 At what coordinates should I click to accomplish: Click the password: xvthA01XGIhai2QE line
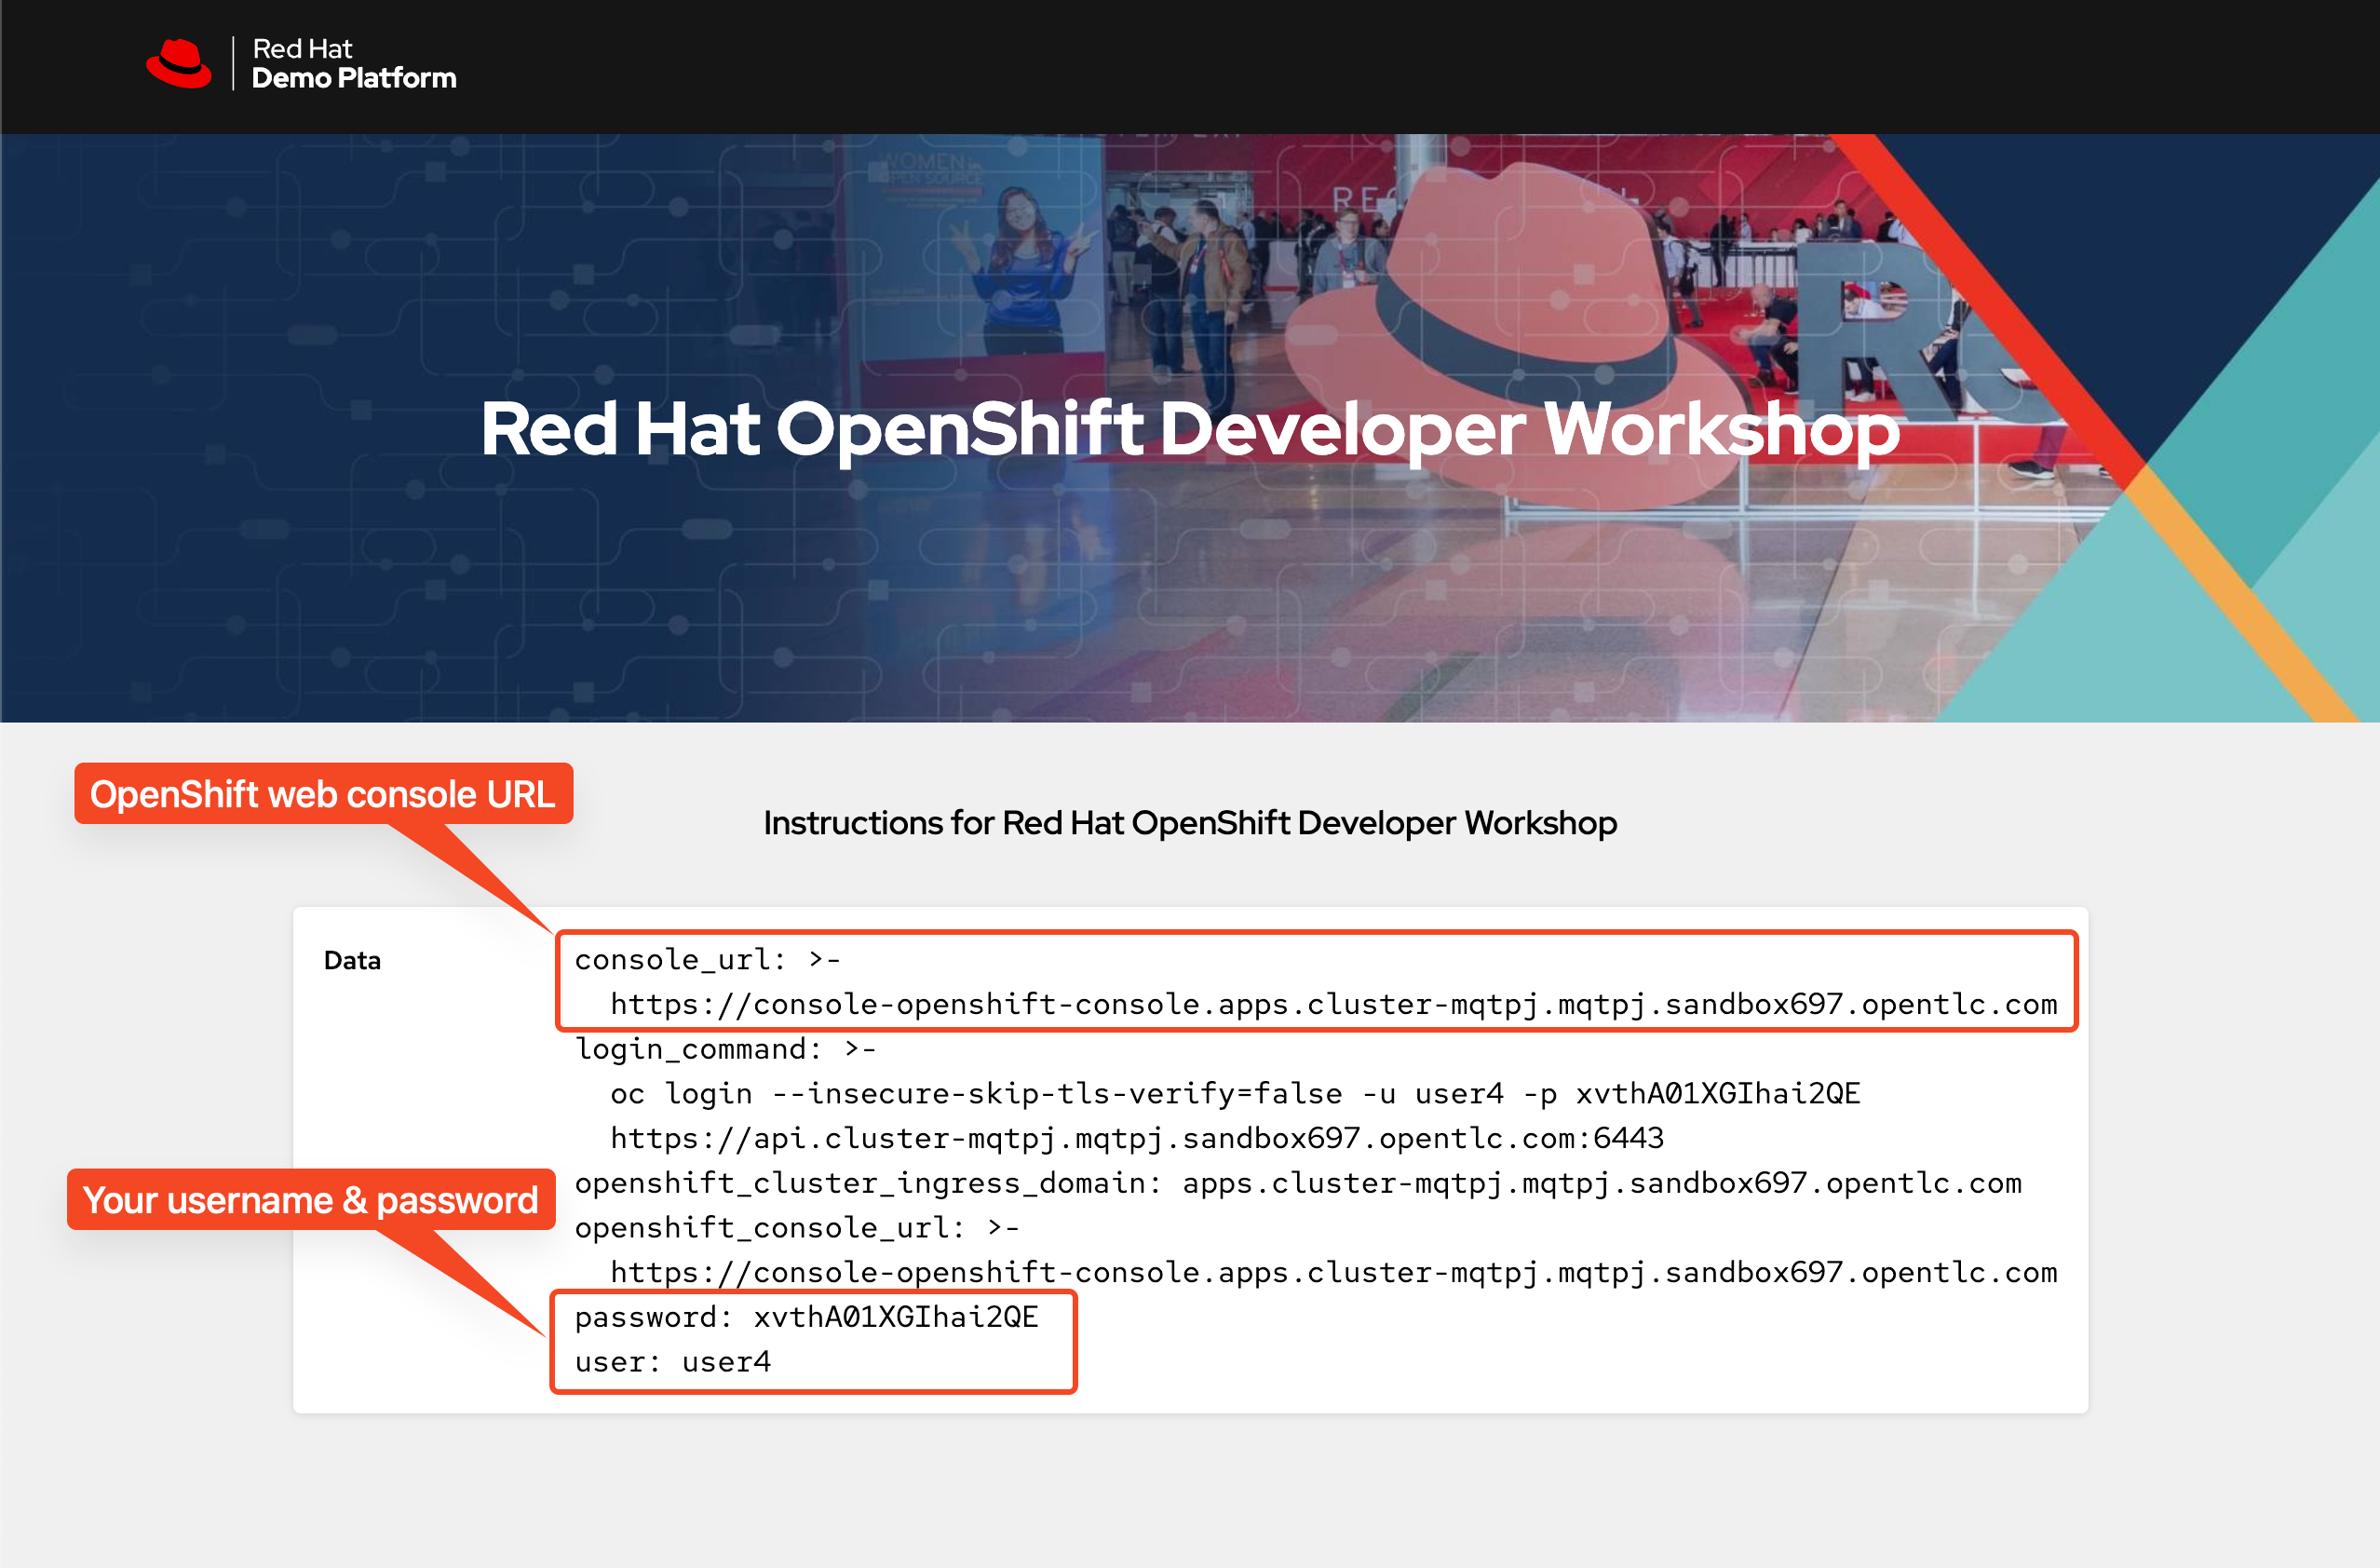coord(806,1317)
